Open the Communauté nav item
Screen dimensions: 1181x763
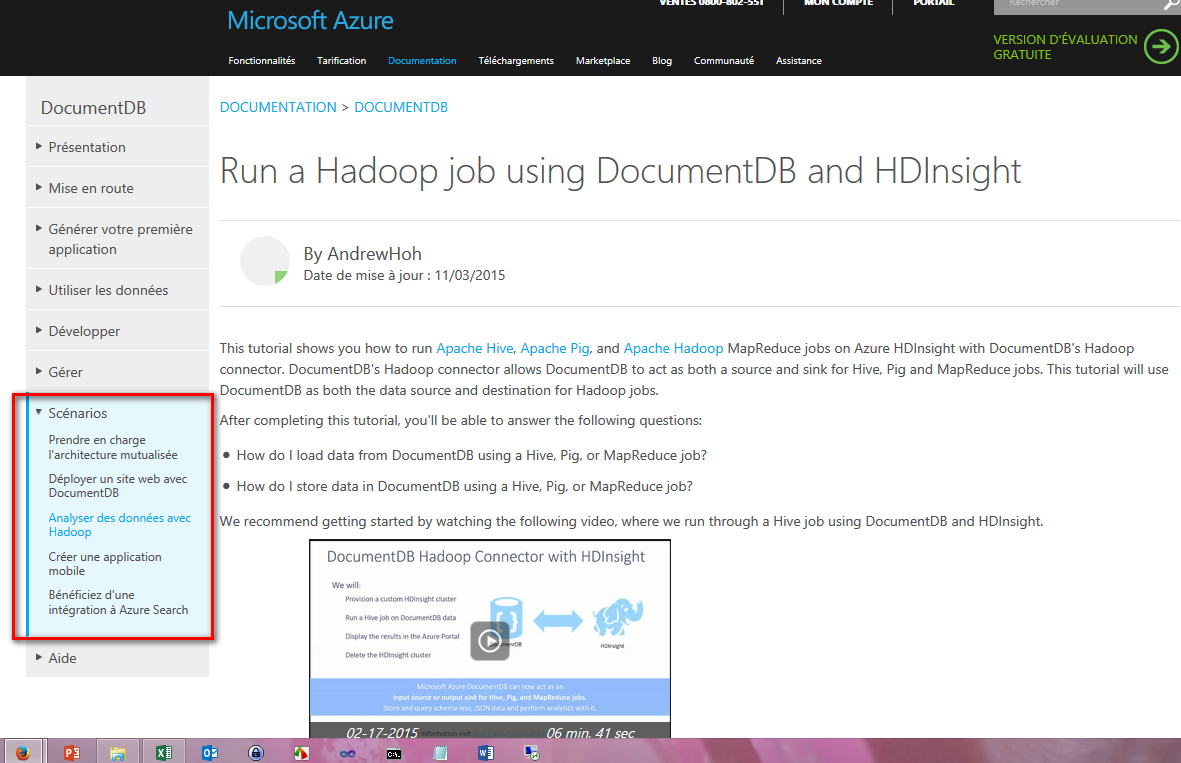(724, 60)
